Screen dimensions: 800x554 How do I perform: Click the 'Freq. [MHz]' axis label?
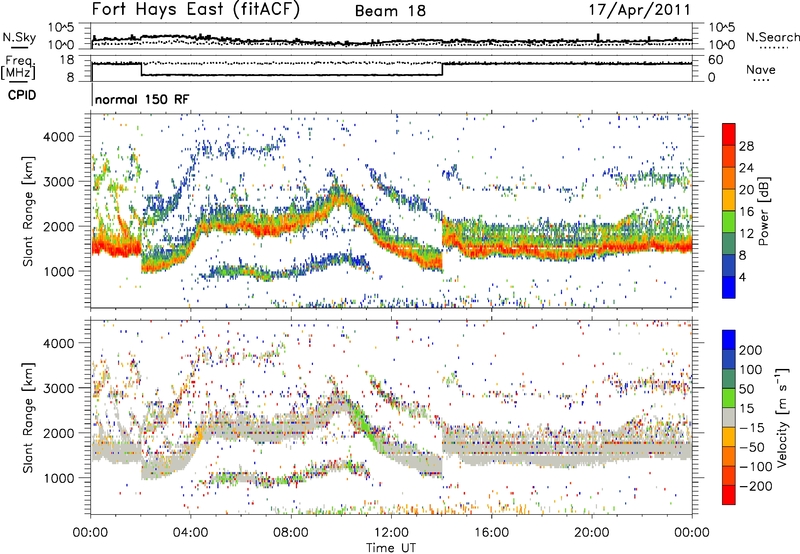coord(18,68)
